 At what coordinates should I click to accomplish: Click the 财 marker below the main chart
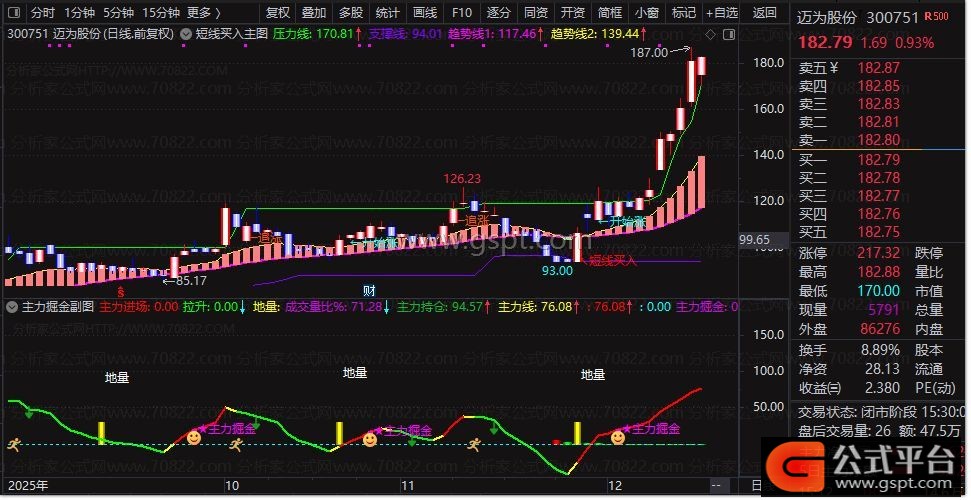pyautogui.click(x=368, y=291)
